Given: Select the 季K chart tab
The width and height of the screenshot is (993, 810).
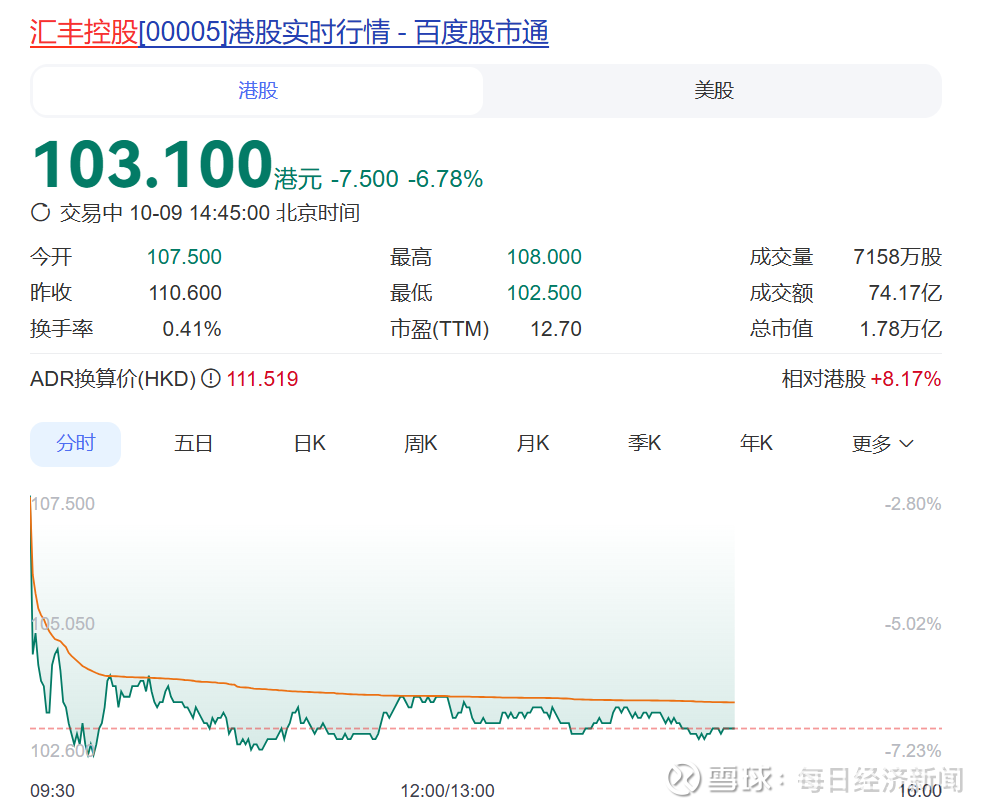Looking at the screenshot, I should [x=644, y=443].
